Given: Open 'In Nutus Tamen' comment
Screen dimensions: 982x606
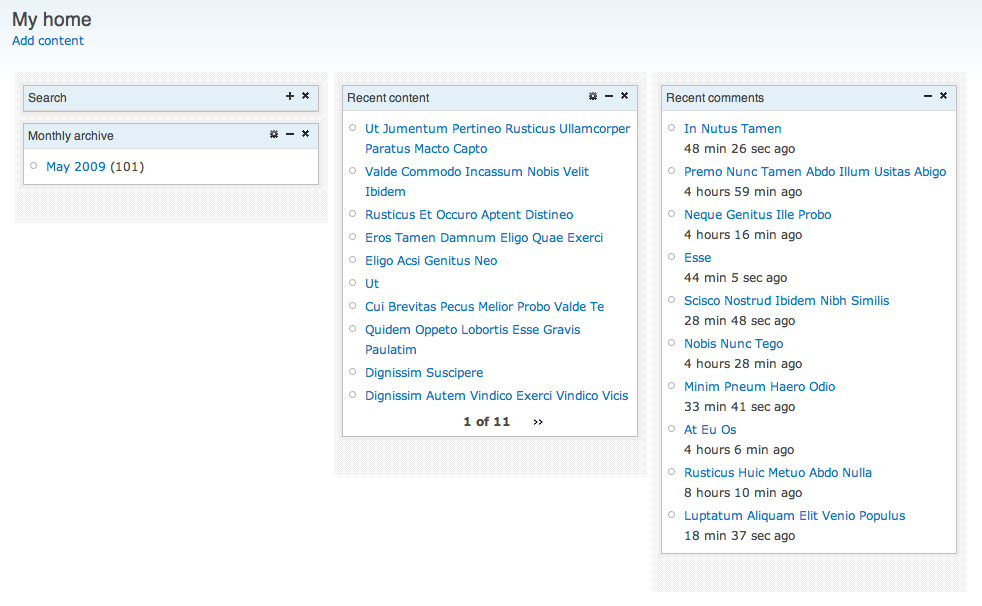Looking at the screenshot, I should pos(733,128).
